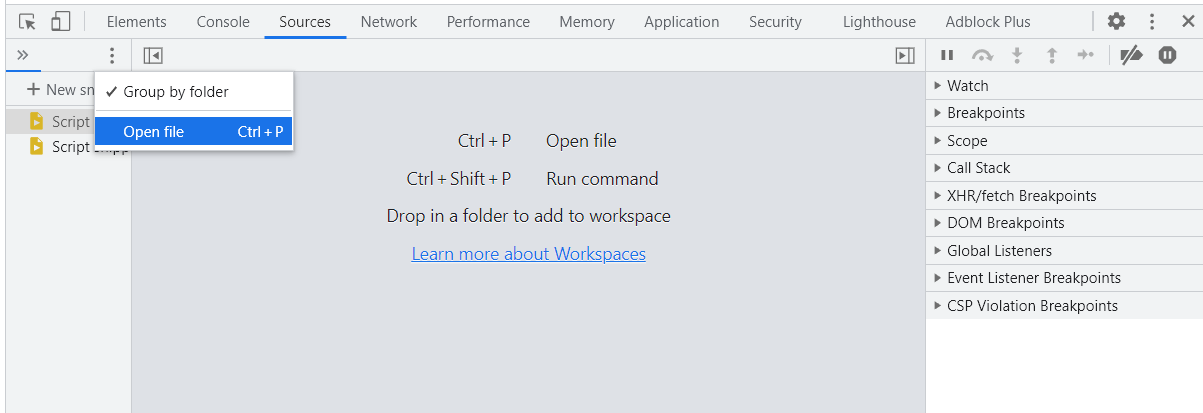Pause script execution button
This screenshot has height=413, width=1203.
click(947, 56)
